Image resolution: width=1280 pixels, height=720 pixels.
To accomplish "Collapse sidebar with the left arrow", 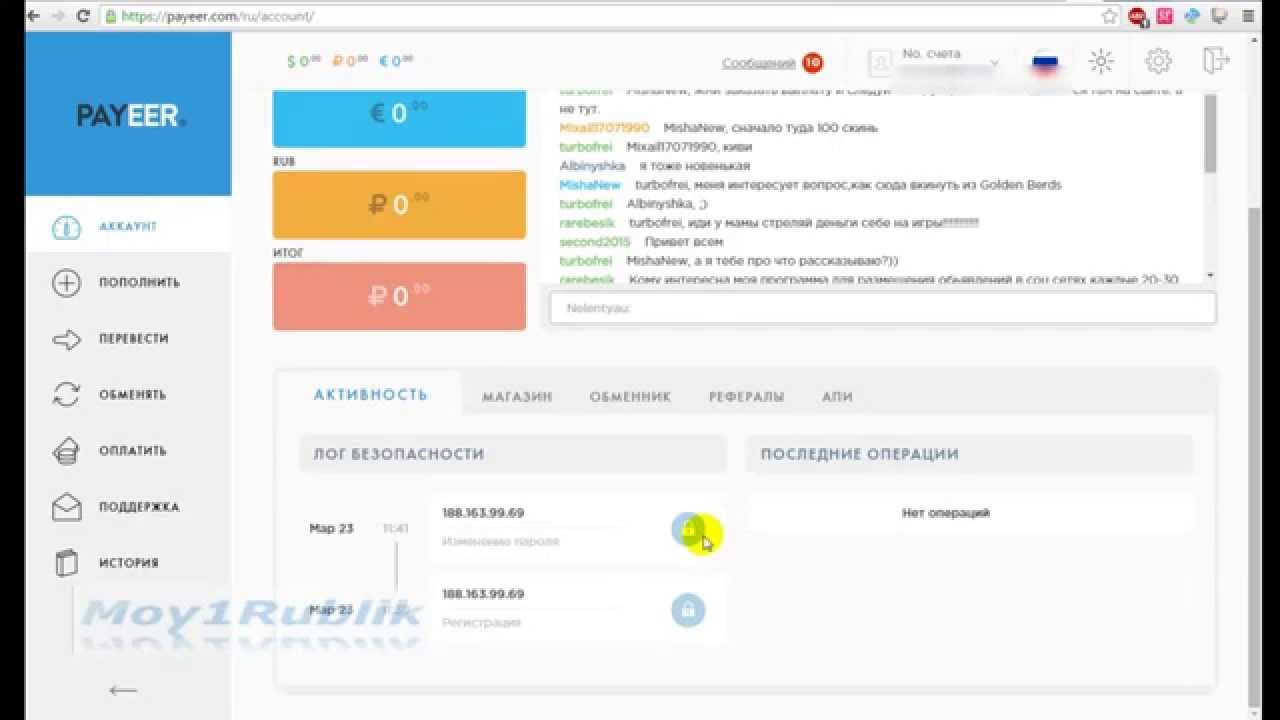I will tap(123, 690).
